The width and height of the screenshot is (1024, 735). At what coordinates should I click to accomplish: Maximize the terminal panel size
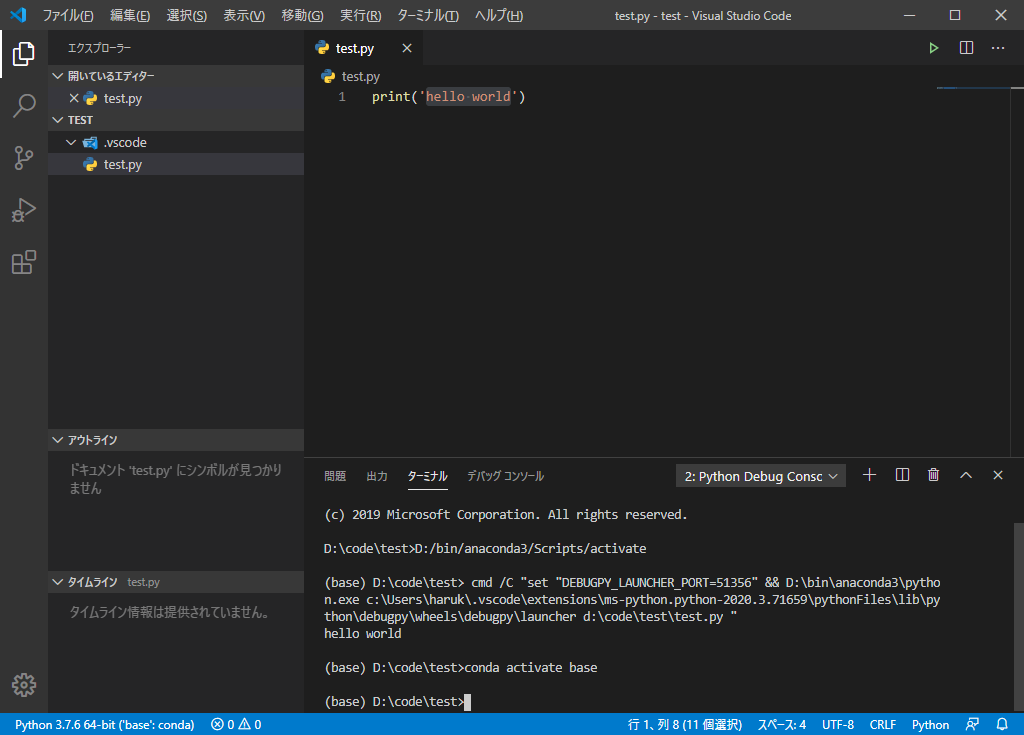pyautogui.click(x=966, y=475)
